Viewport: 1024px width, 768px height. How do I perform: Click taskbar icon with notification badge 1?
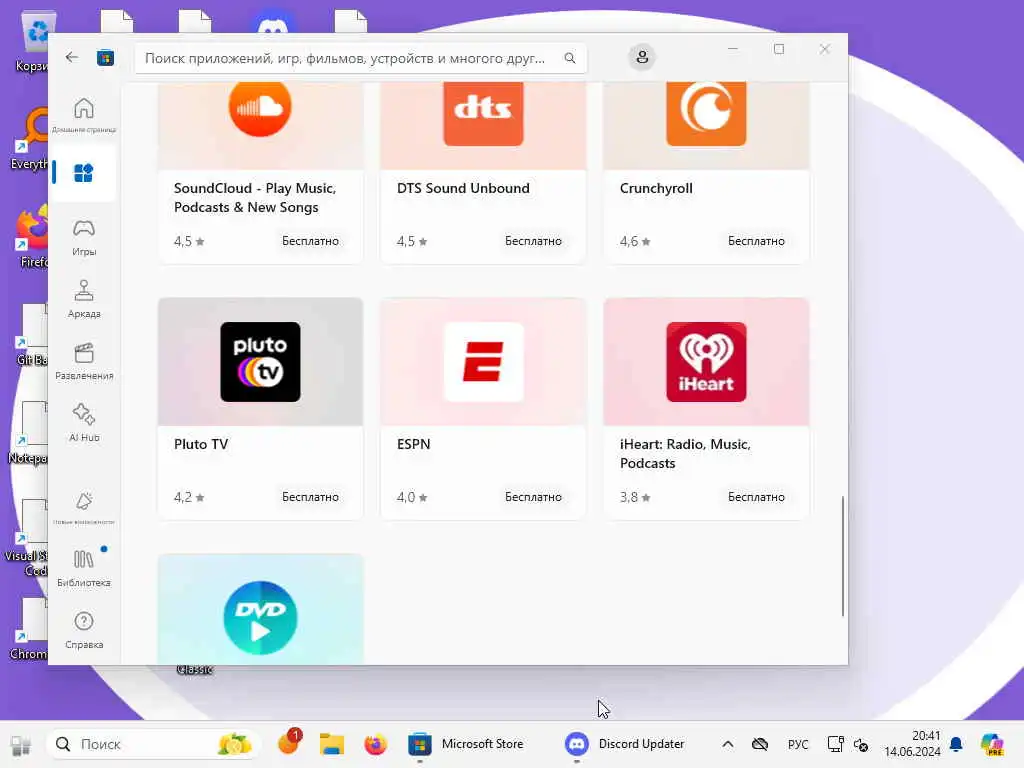tap(289, 743)
